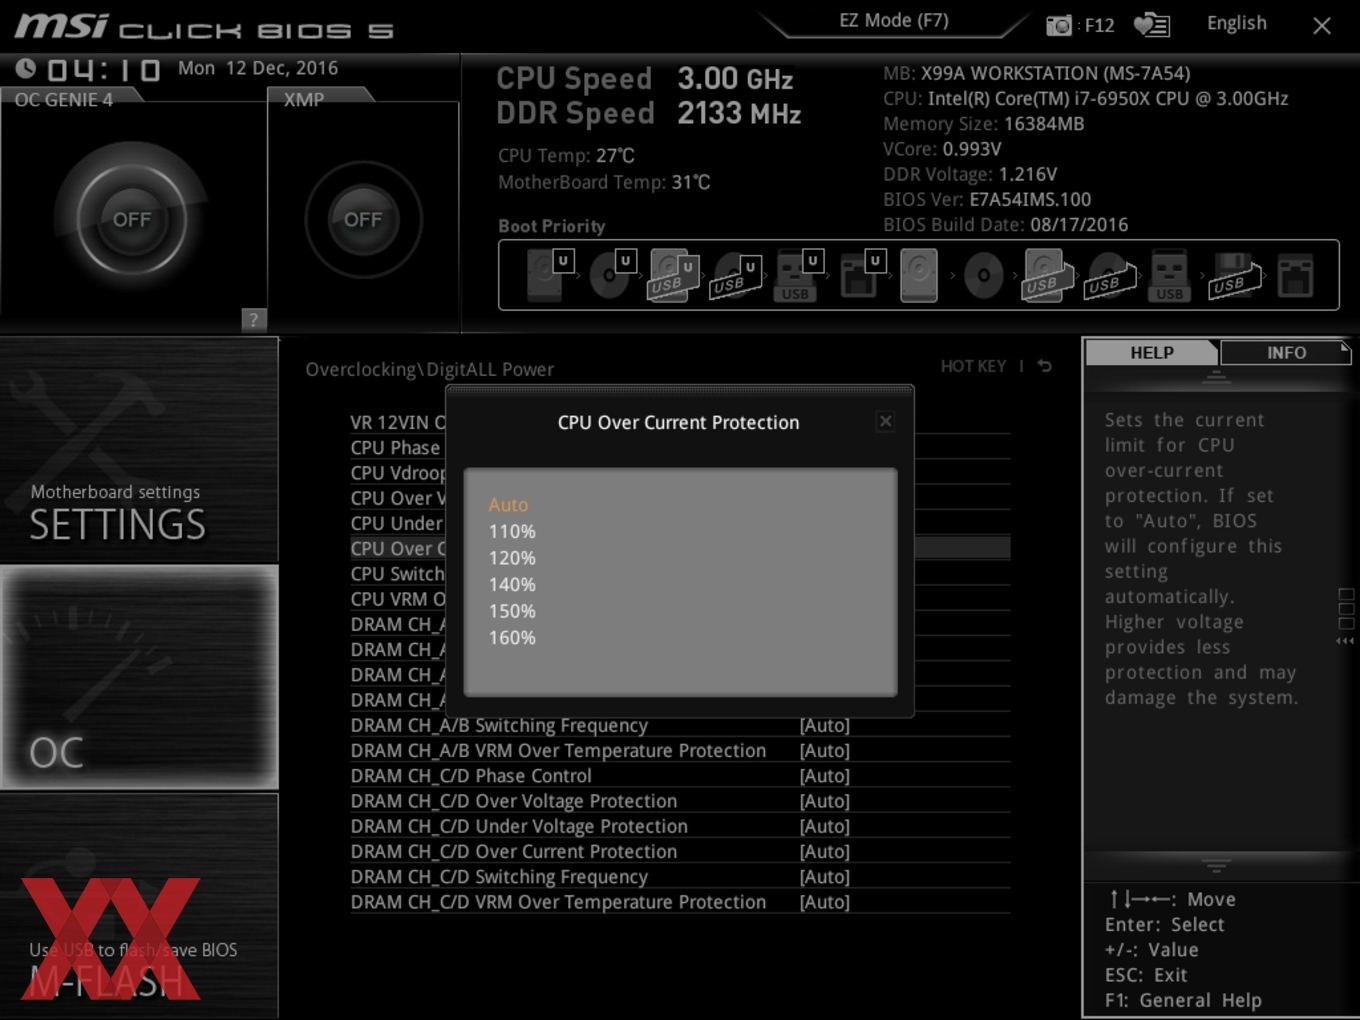Choose the legacy USB key boot icon
This screenshot has width=1360, height=1020.
coord(1169,276)
